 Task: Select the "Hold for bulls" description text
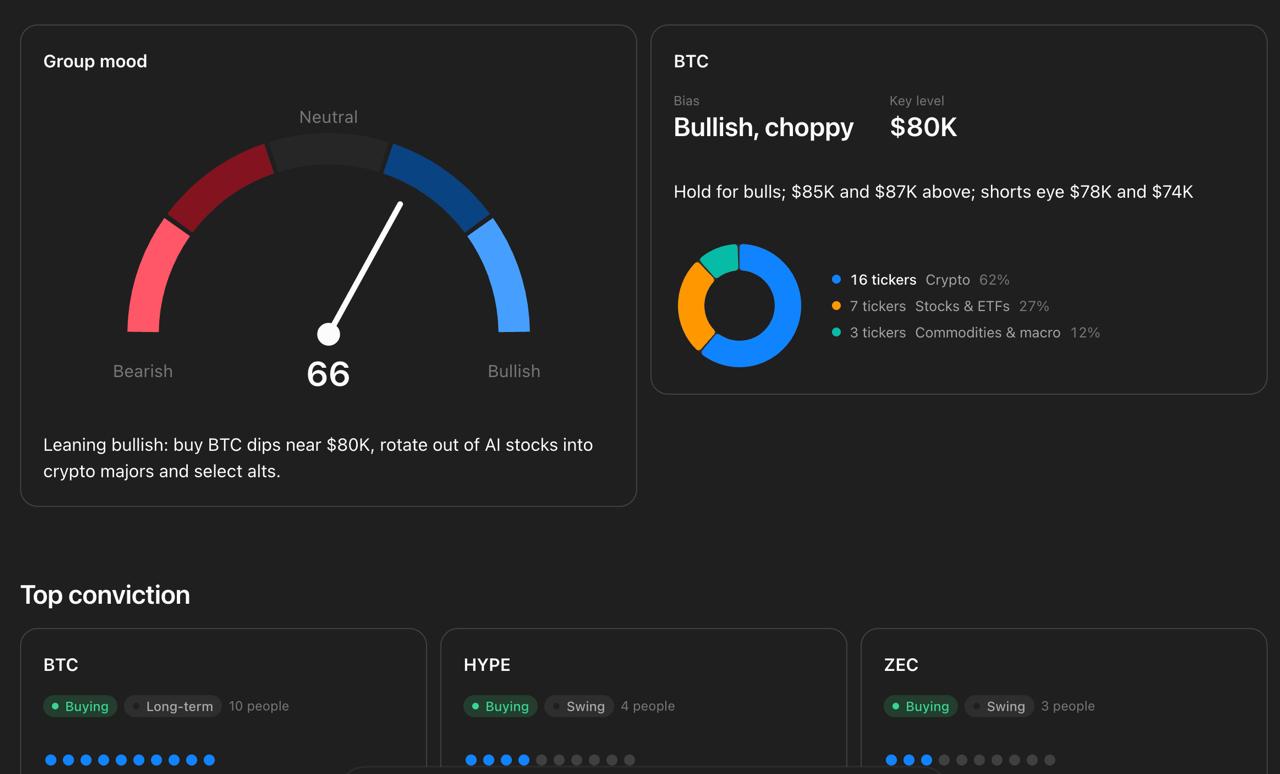[x=933, y=192]
